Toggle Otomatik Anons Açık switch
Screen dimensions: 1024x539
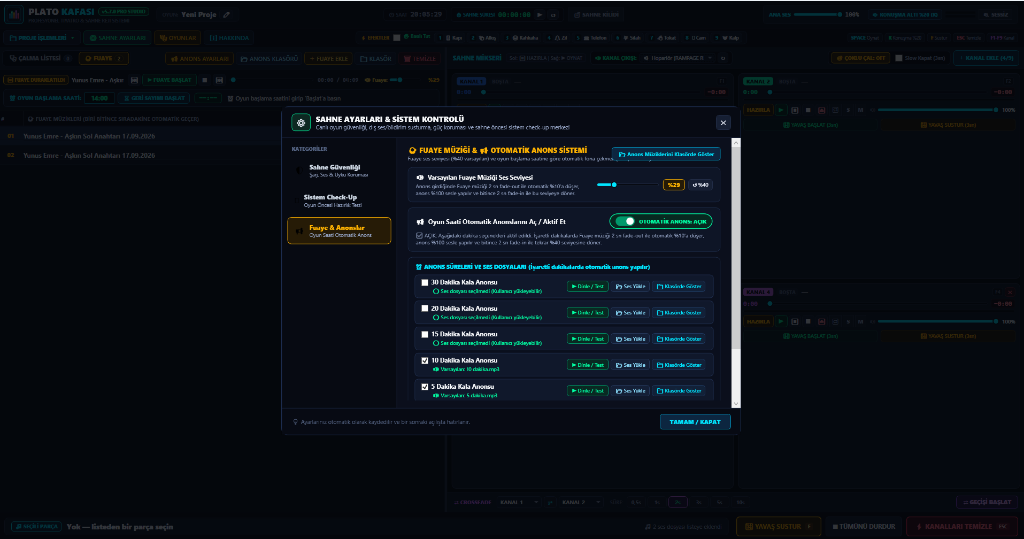tap(661, 221)
